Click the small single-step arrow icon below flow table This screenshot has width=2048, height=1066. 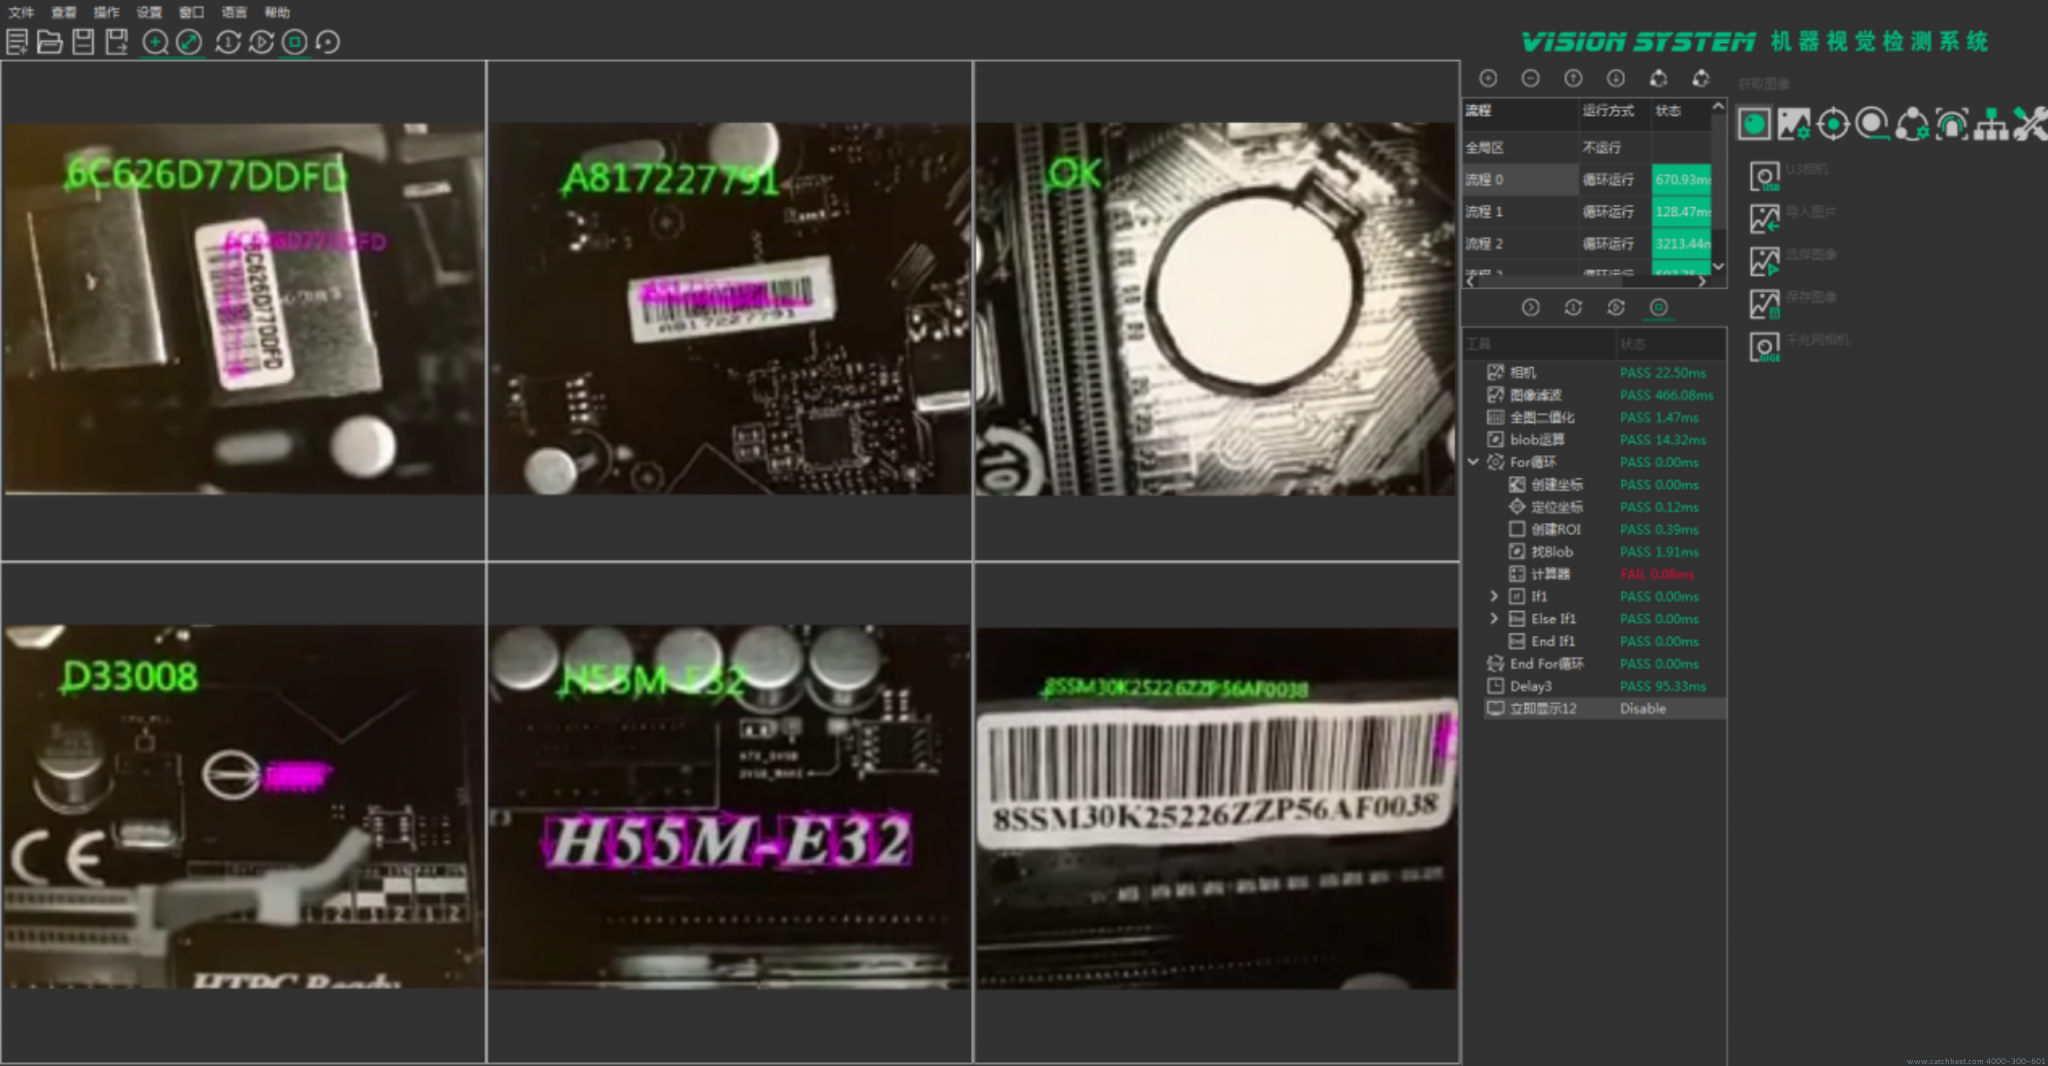click(x=1530, y=307)
